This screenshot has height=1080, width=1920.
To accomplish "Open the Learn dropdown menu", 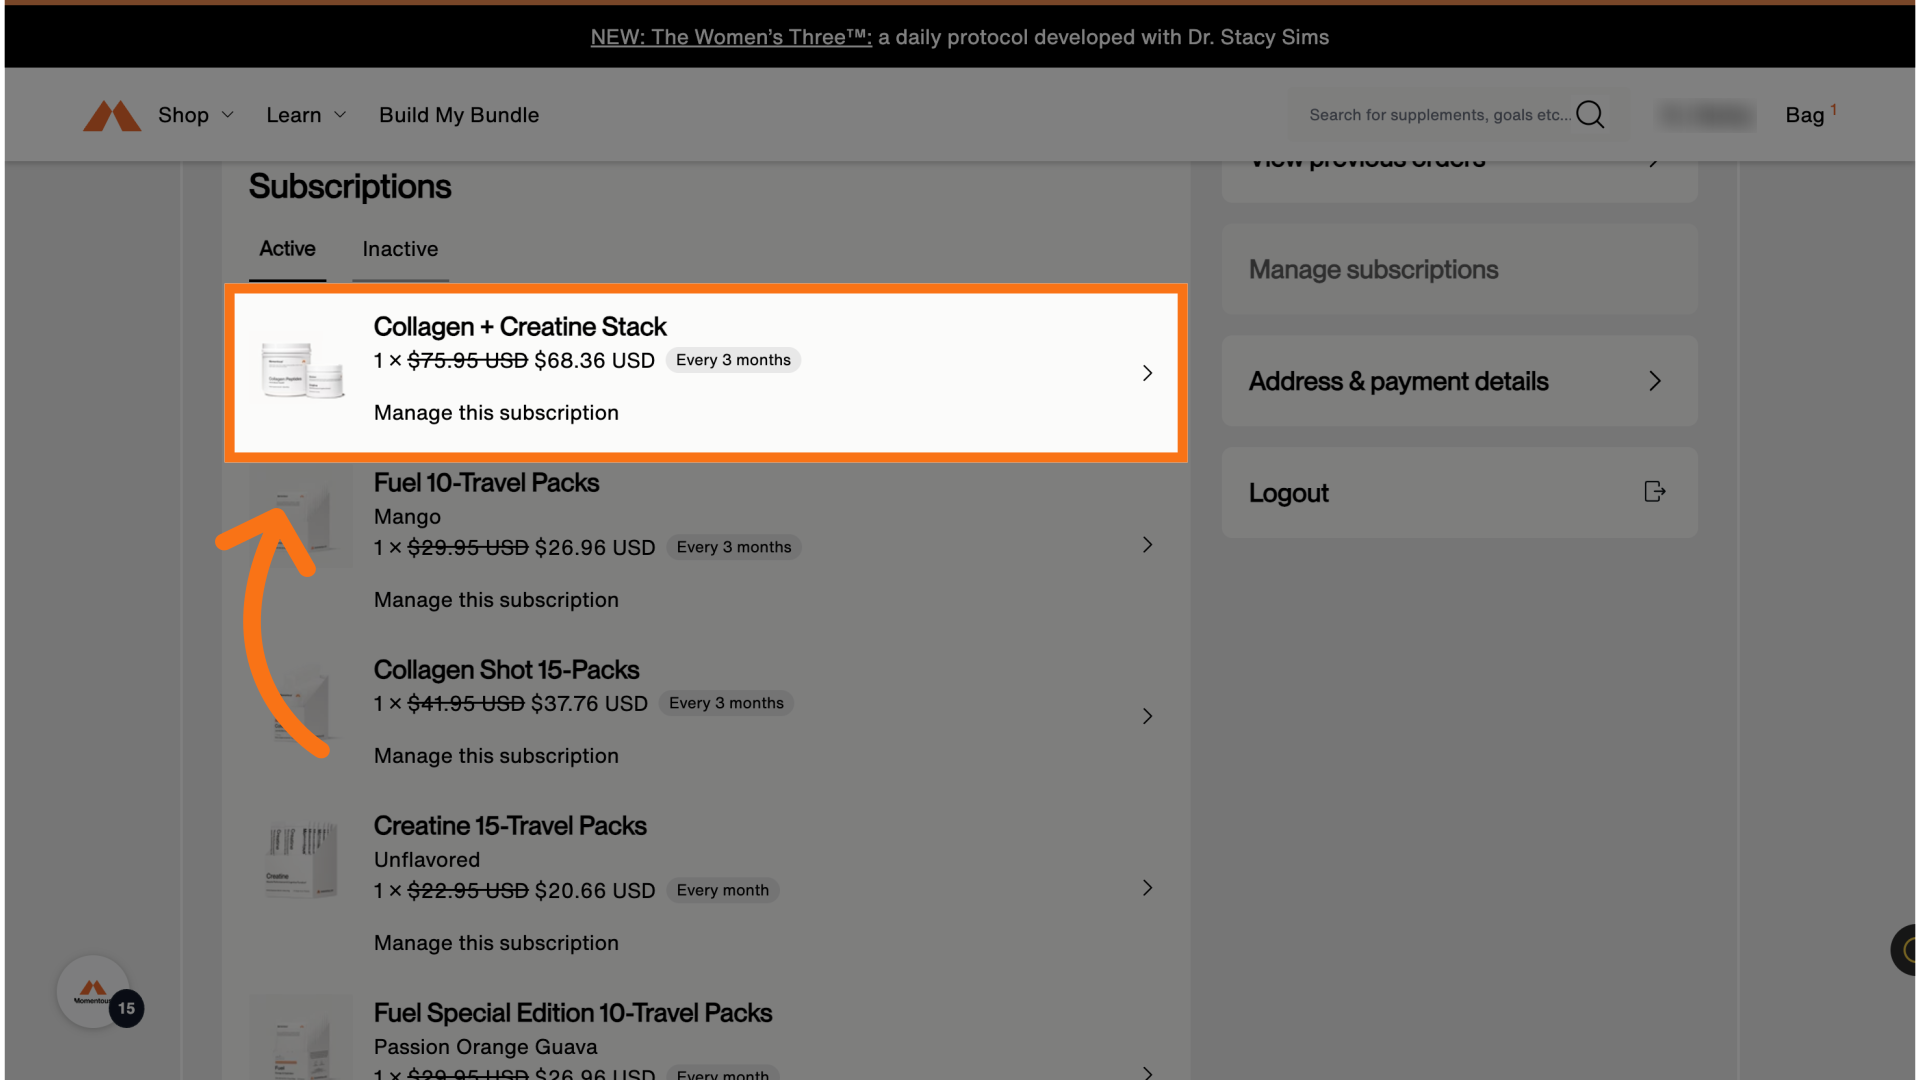I will (x=306, y=115).
